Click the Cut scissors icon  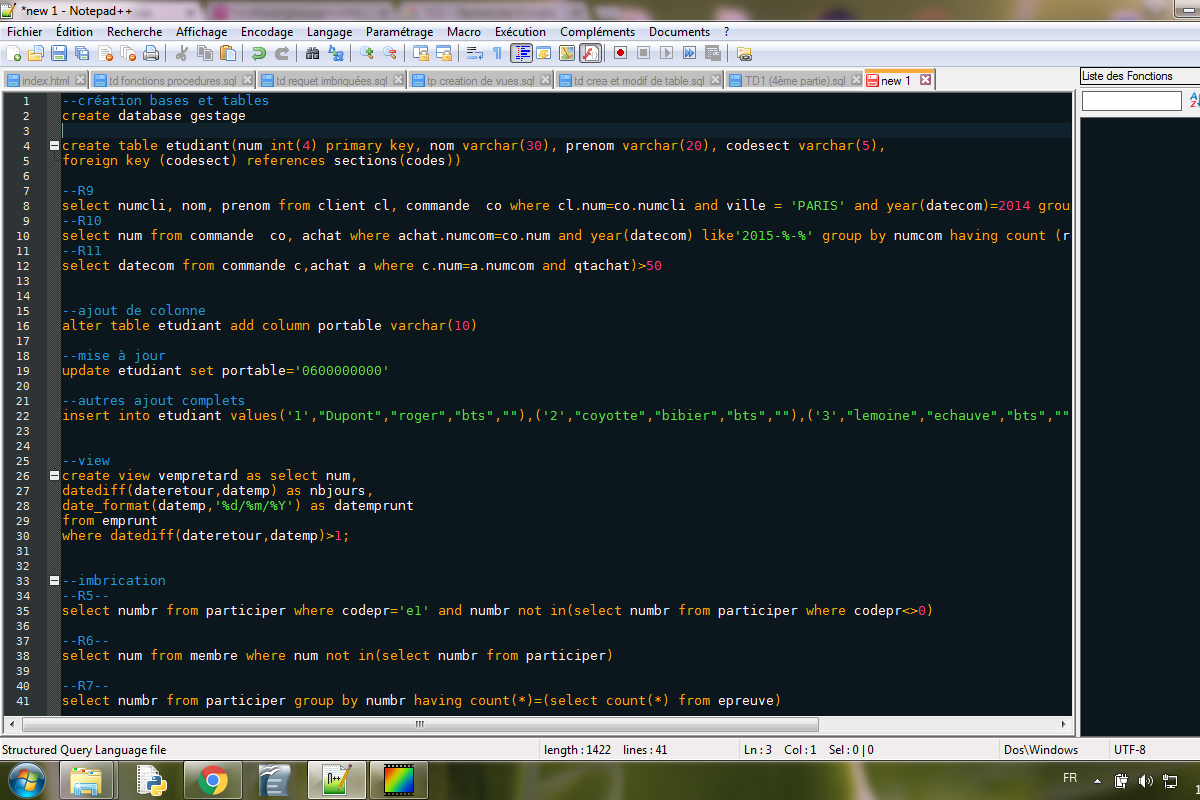pyautogui.click(x=182, y=53)
